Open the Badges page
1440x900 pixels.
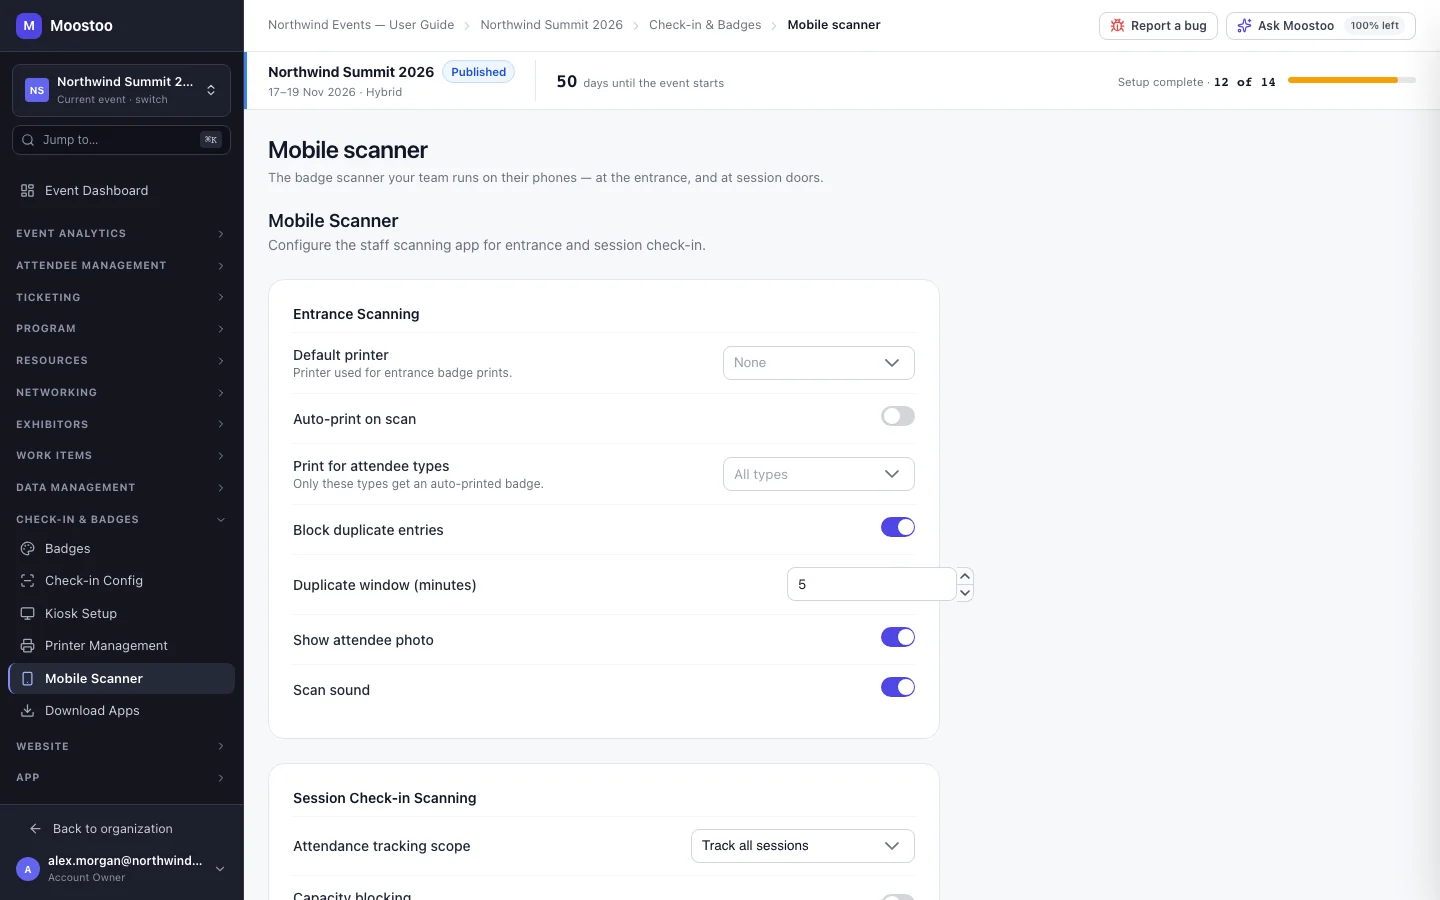pyautogui.click(x=122, y=549)
